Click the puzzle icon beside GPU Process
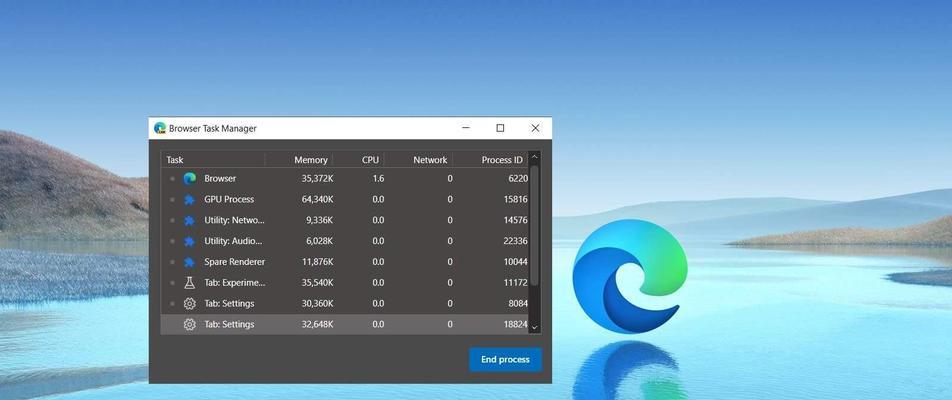Viewport: 952px width, 400px height. (189, 199)
